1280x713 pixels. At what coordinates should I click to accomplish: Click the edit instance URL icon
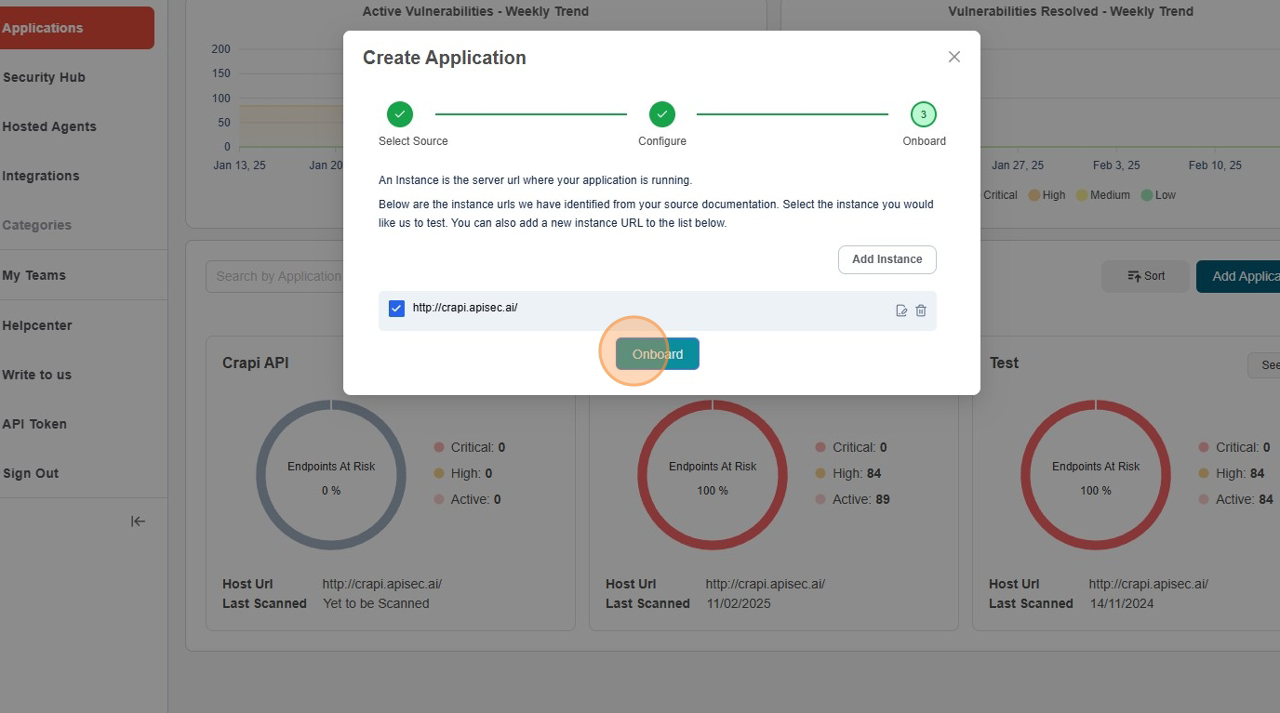(x=901, y=311)
